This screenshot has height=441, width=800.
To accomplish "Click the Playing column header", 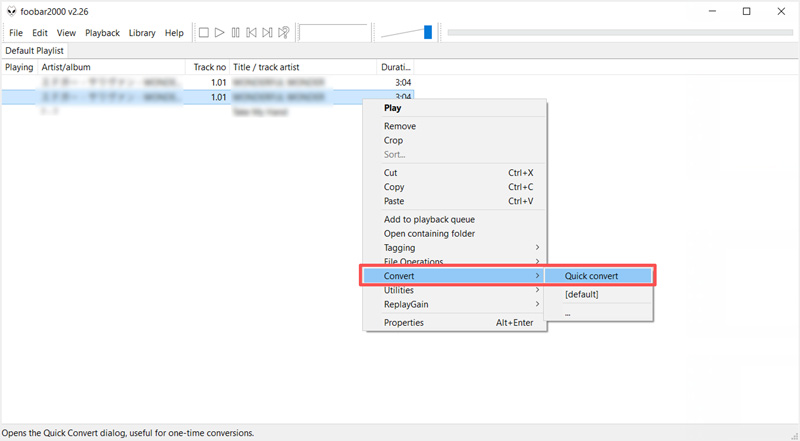I will coord(19,67).
